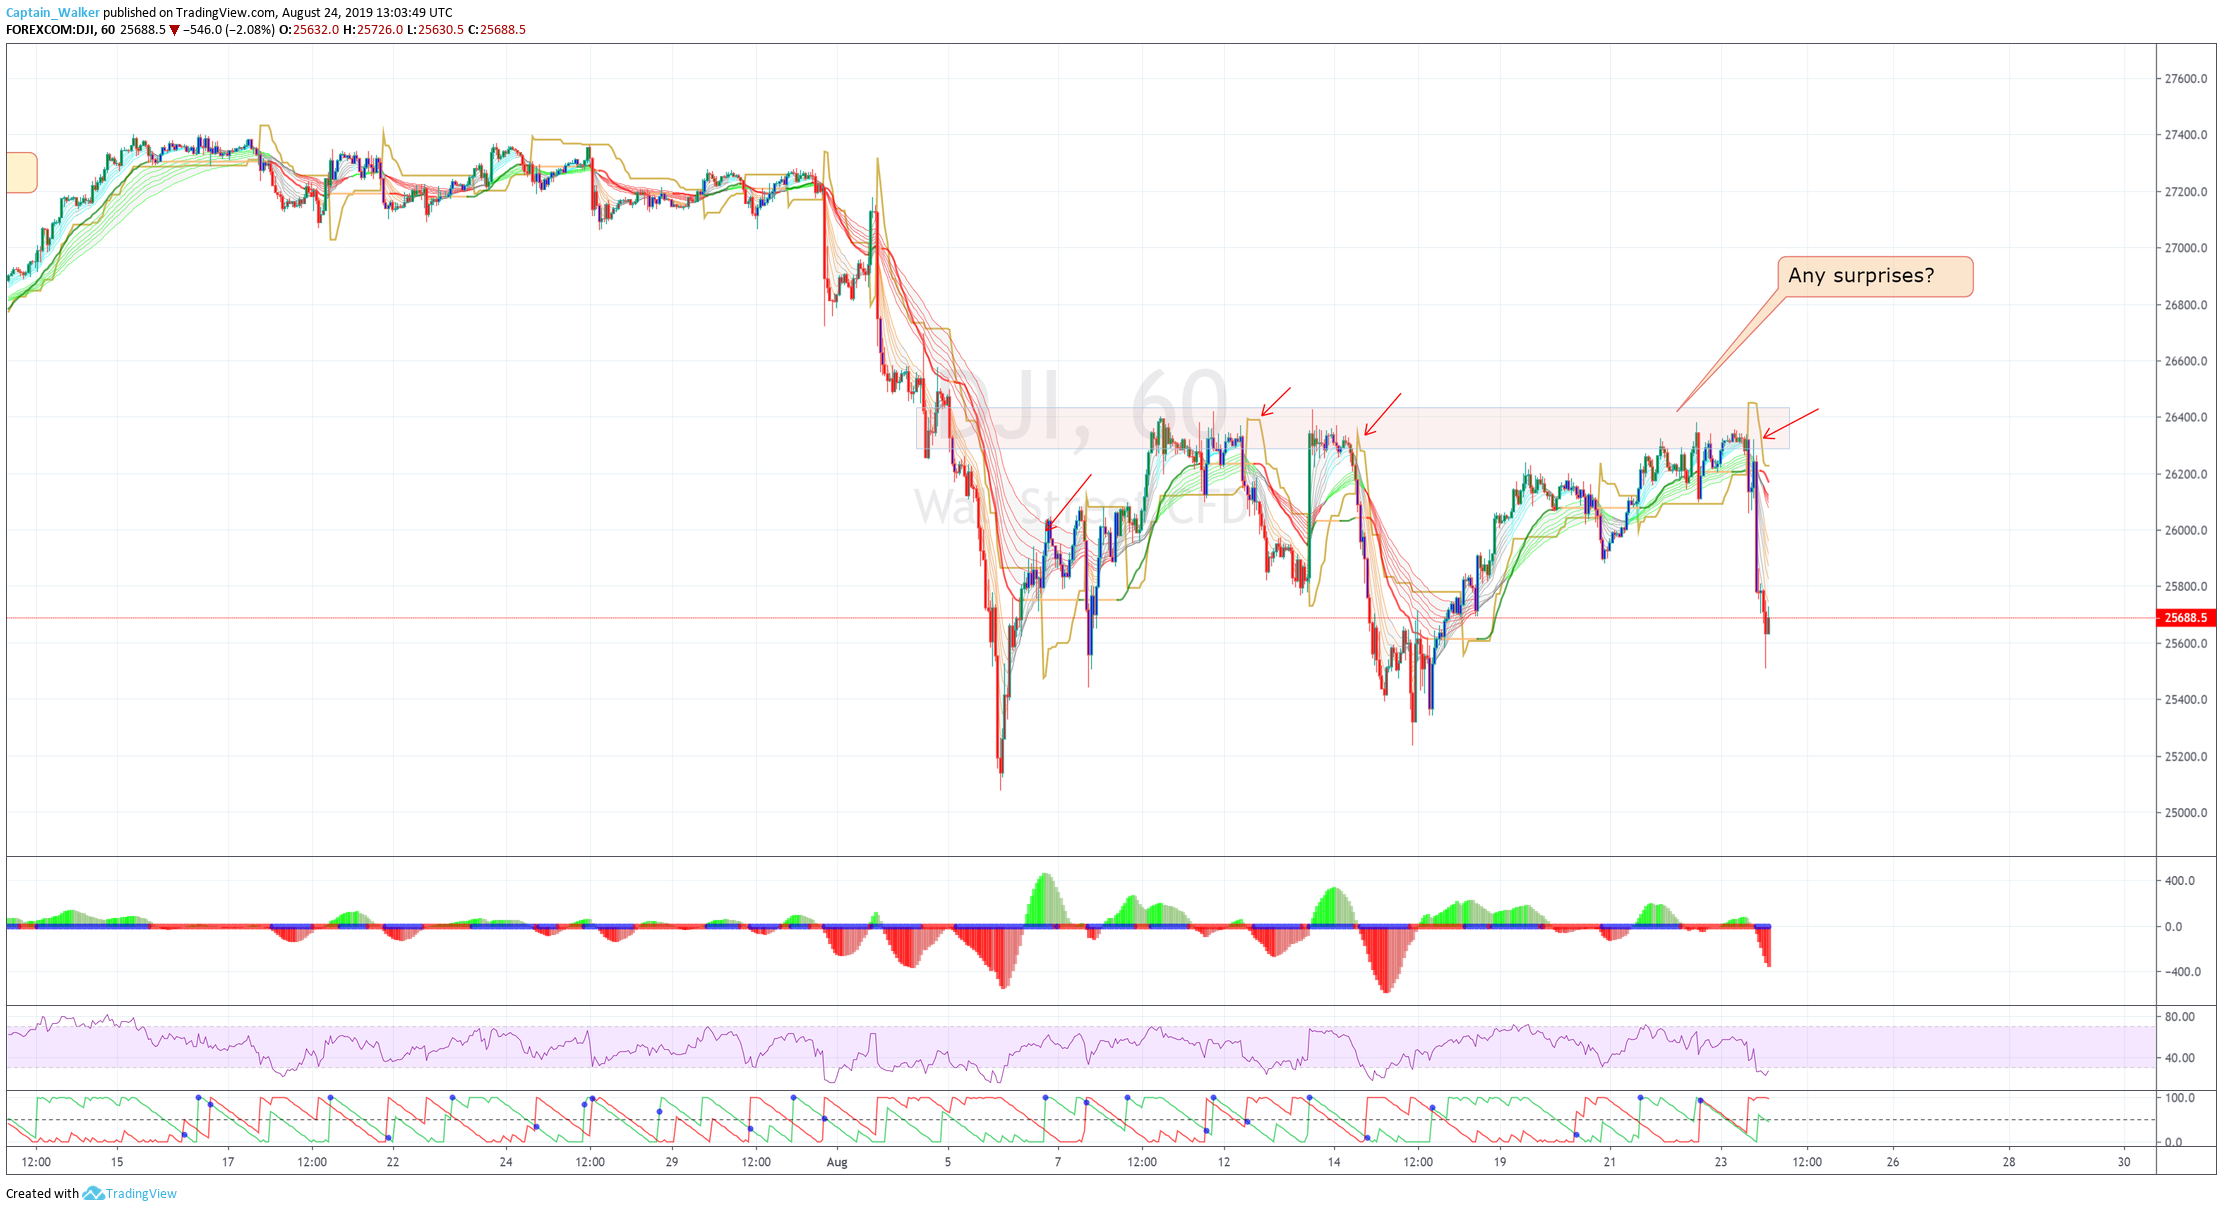Viewport: 2223px width, 1211px height.
Task: Click the 25400.0 price axis label
Action: (x=2185, y=700)
